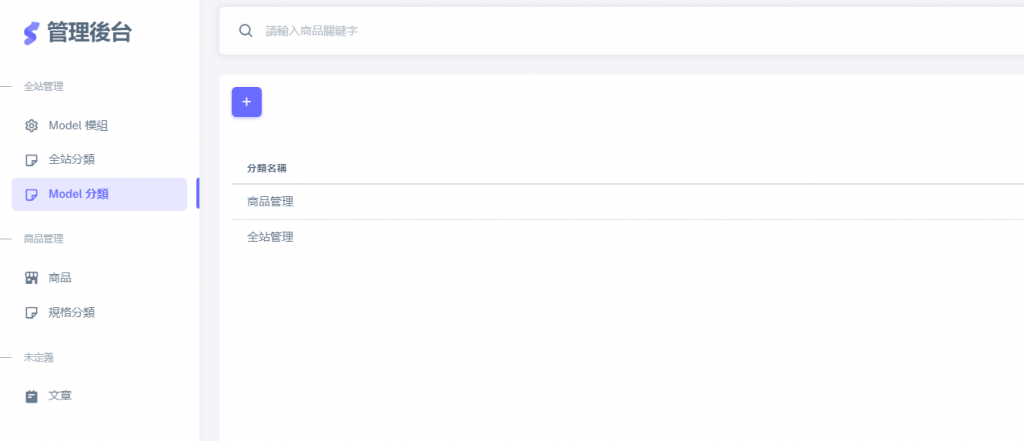The image size is (1024, 441).
Task: Click the note icon beside 全站分類
Action: [x=31, y=160]
